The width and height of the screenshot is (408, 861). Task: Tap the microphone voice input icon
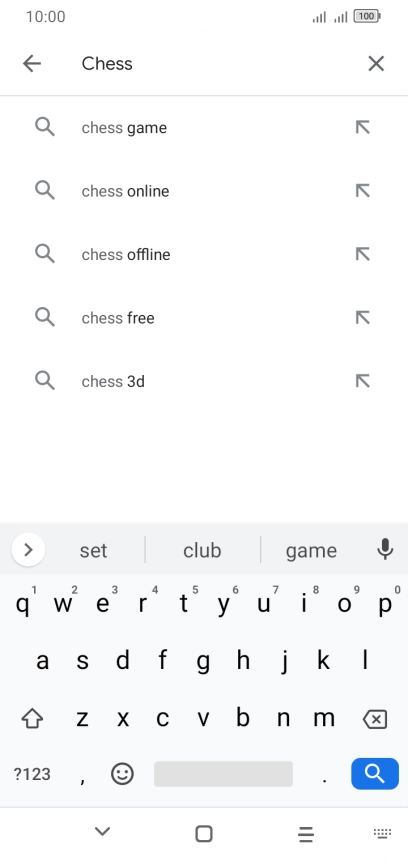tap(385, 549)
